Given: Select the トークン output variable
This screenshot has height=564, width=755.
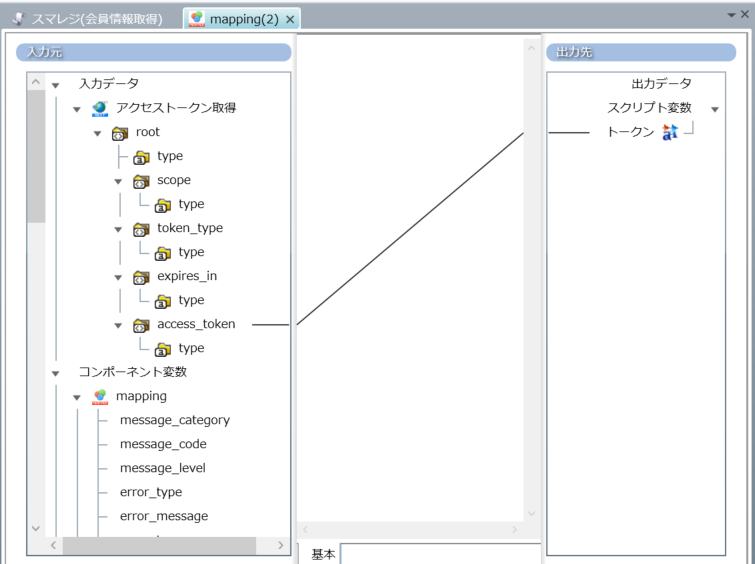Looking at the screenshot, I should tap(630, 131).
